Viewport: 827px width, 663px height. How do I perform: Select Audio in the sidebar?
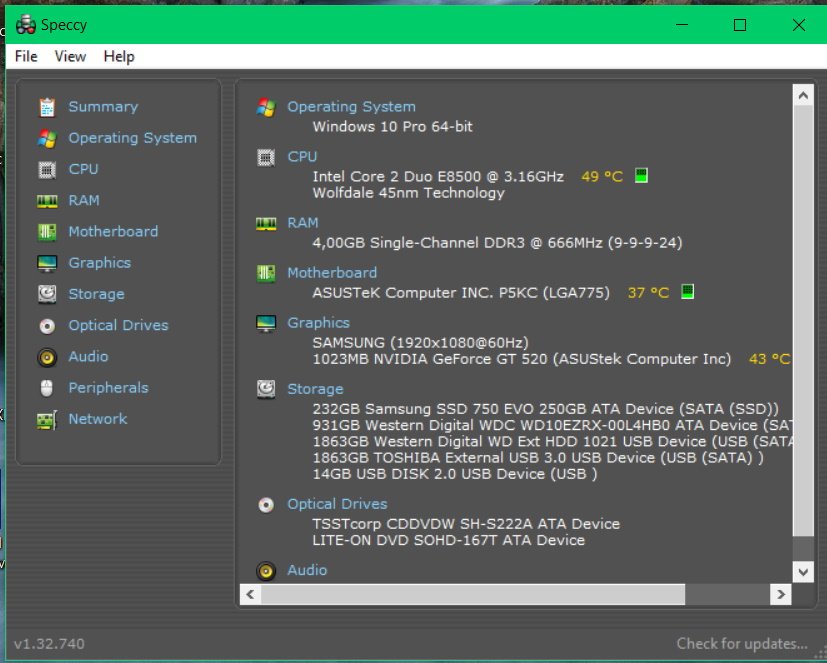click(x=88, y=357)
